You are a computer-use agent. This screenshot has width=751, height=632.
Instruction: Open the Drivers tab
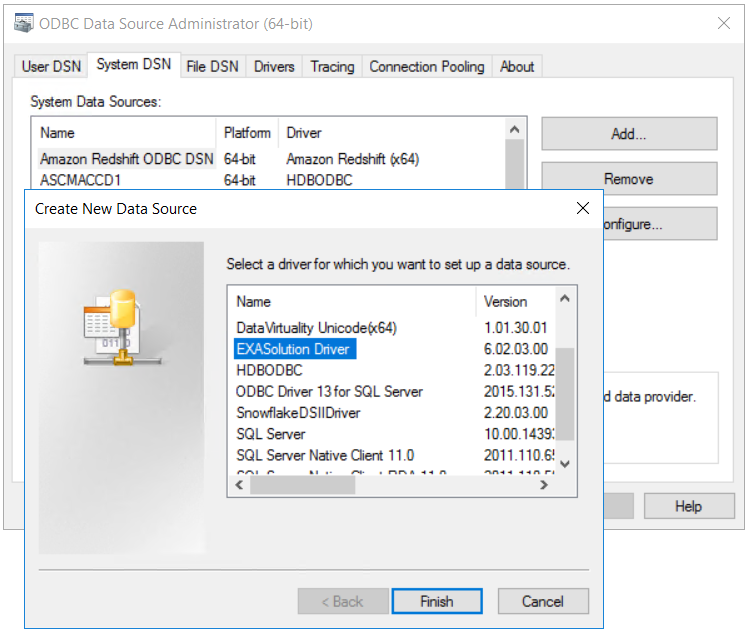point(274,66)
